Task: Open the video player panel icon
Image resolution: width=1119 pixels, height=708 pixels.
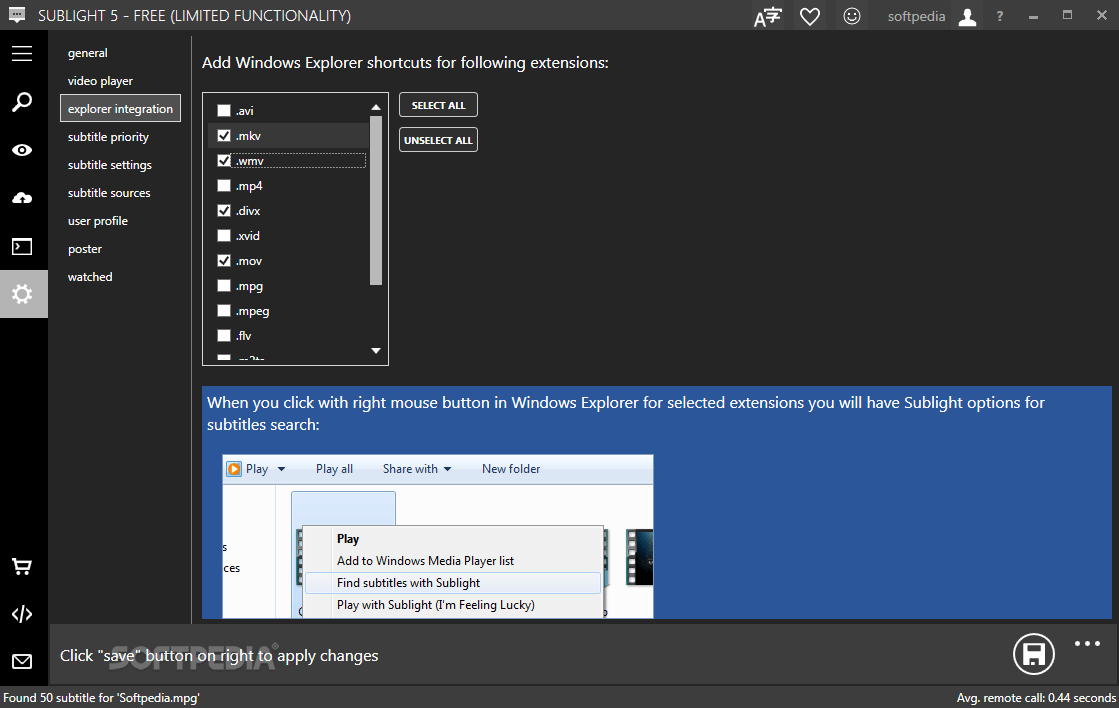Action: point(22,247)
